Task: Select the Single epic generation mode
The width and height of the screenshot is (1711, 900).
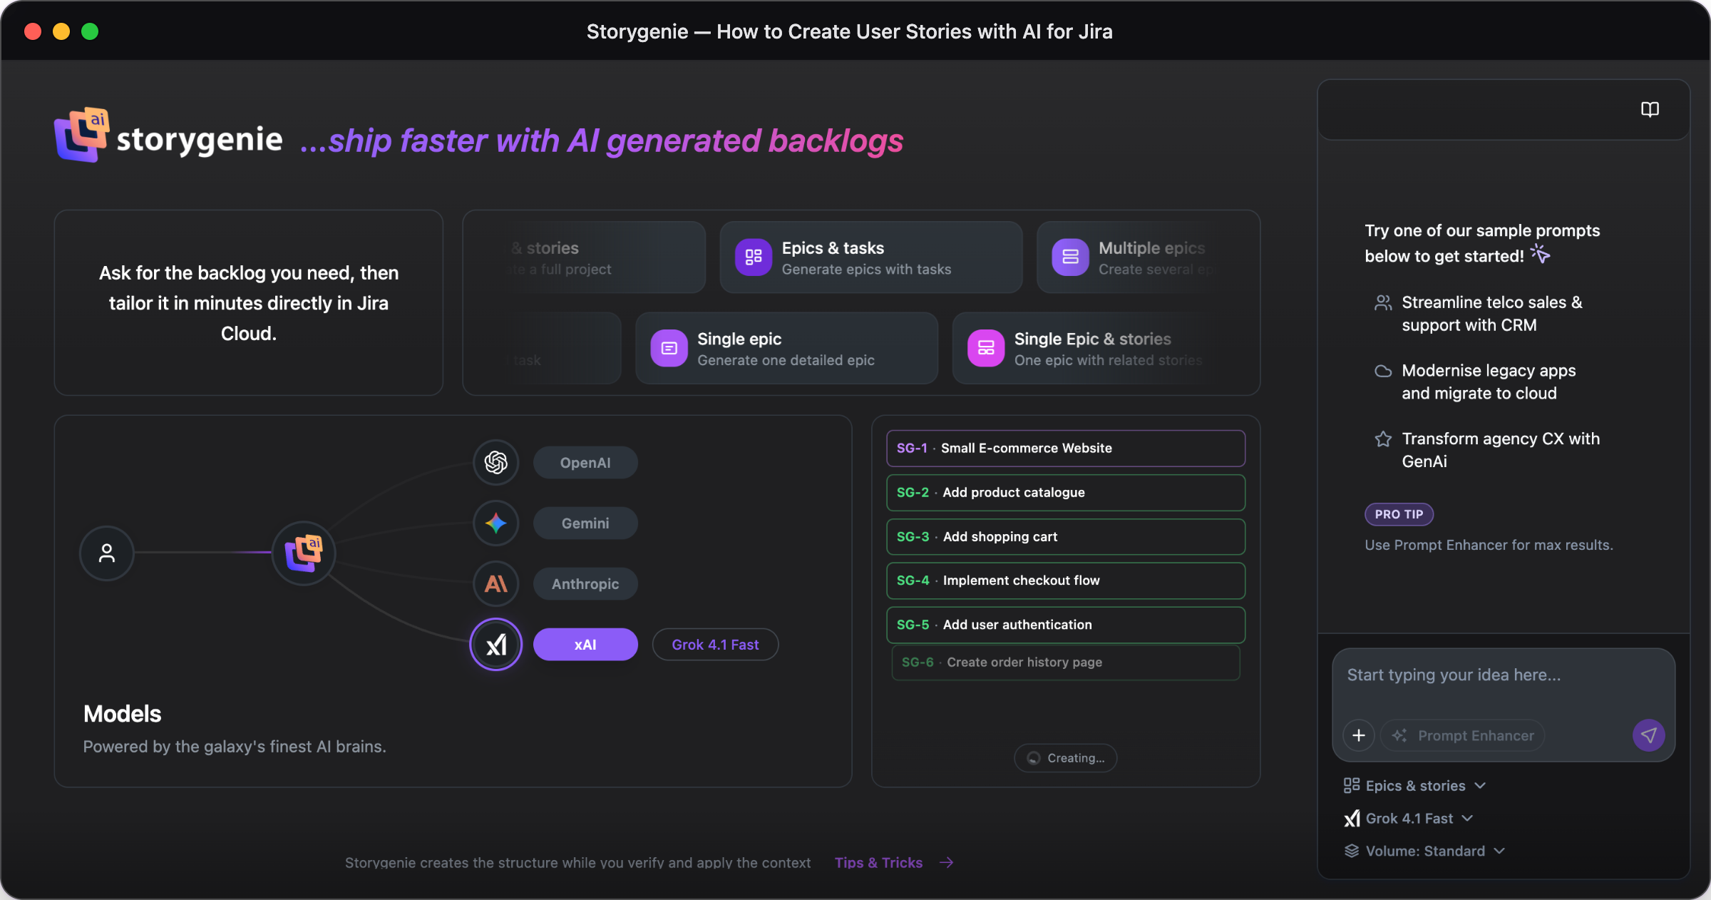Action: 786,348
